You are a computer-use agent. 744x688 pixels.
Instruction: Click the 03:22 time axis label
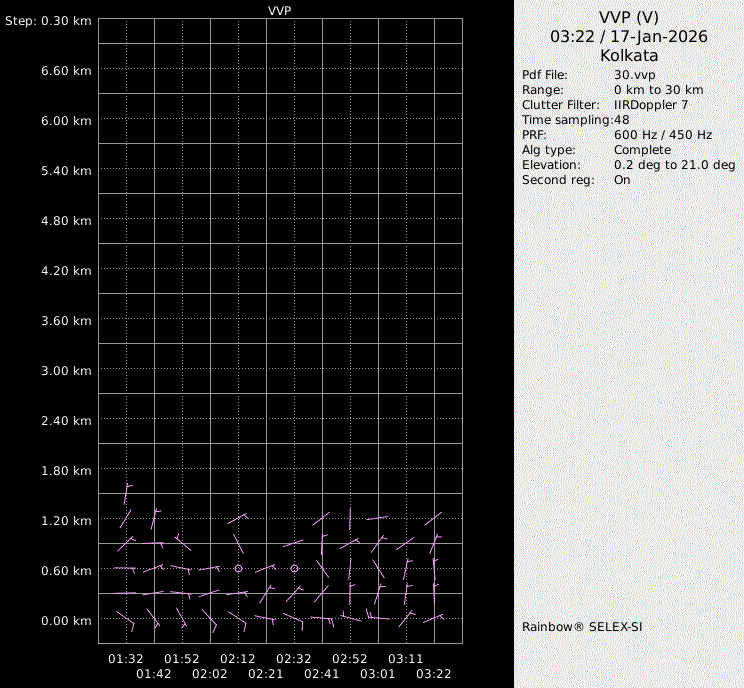pyautogui.click(x=434, y=674)
